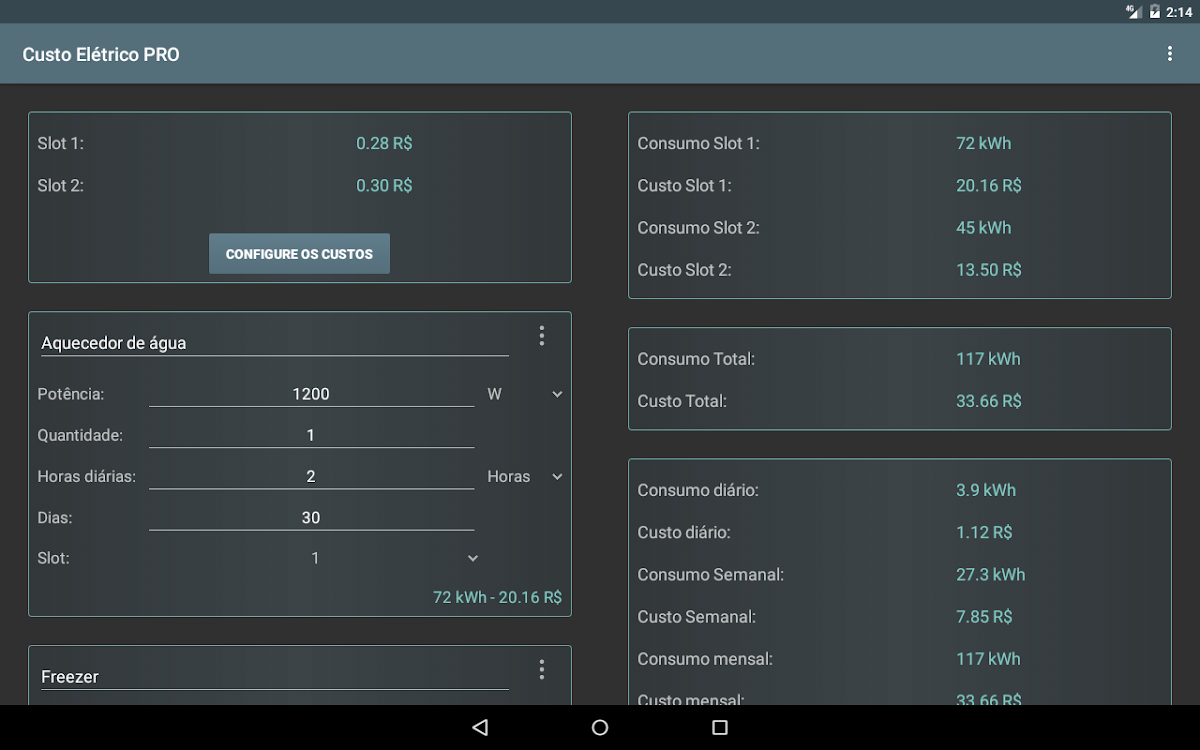Open options menu for Aquecedor de água

click(x=541, y=336)
